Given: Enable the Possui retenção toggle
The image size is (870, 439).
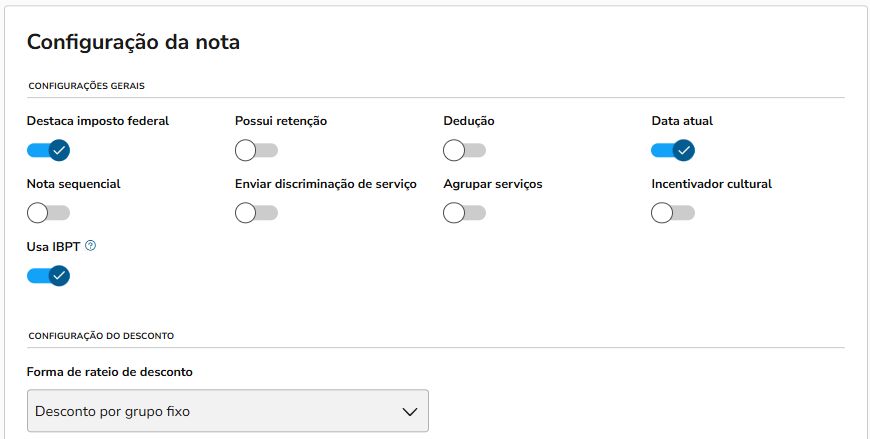Looking at the screenshot, I should click(x=256, y=150).
